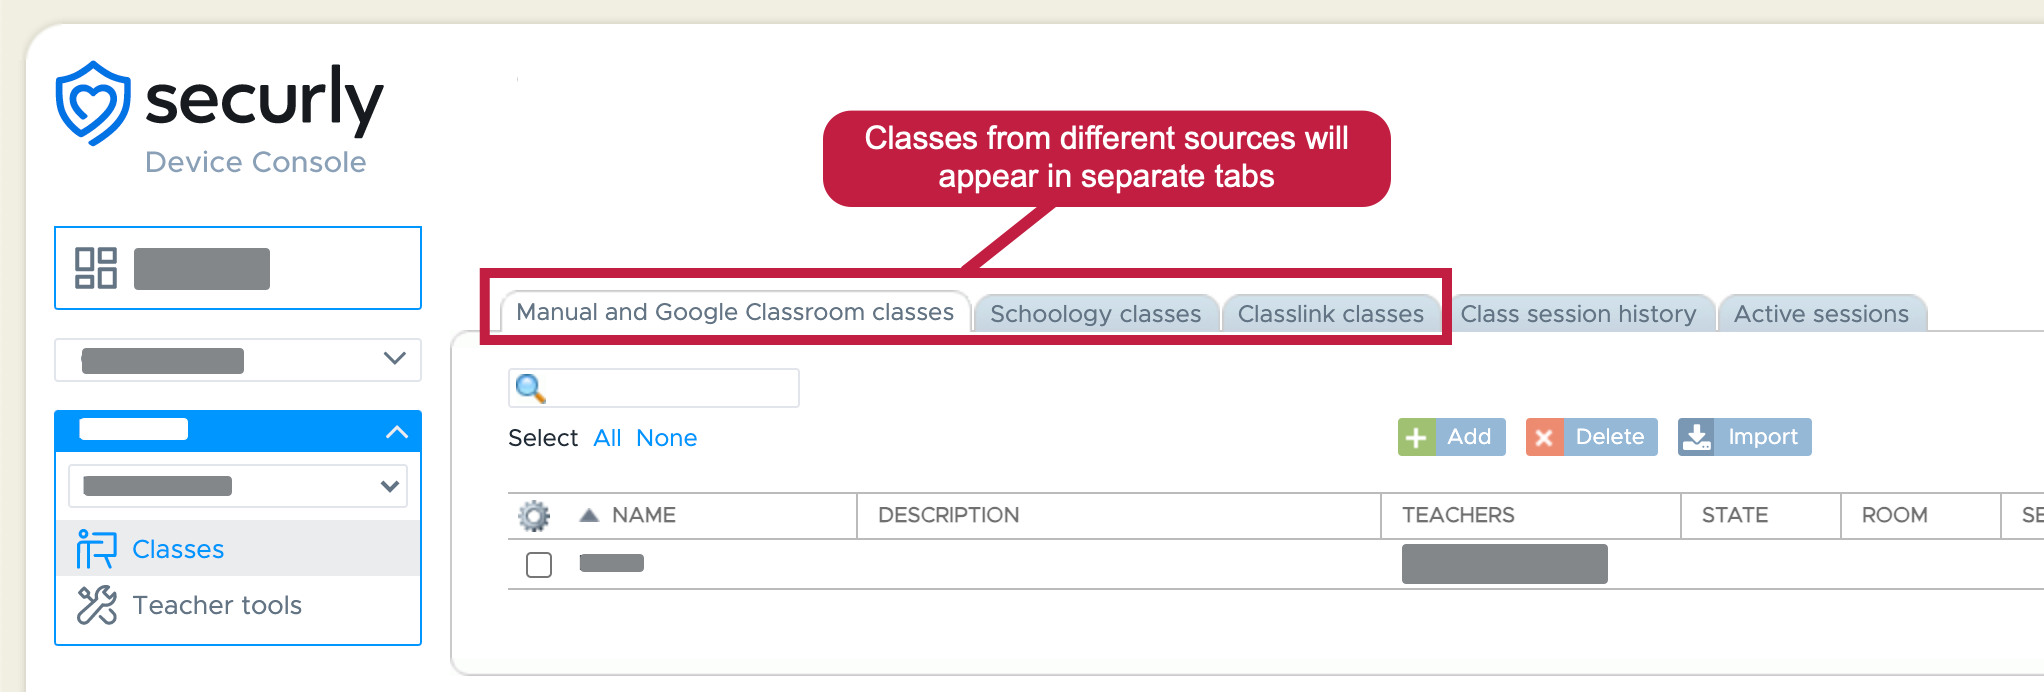Select the Classes presentation icon
Image resolution: width=2044 pixels, height=692 pixels.
[x=96, y=549]
